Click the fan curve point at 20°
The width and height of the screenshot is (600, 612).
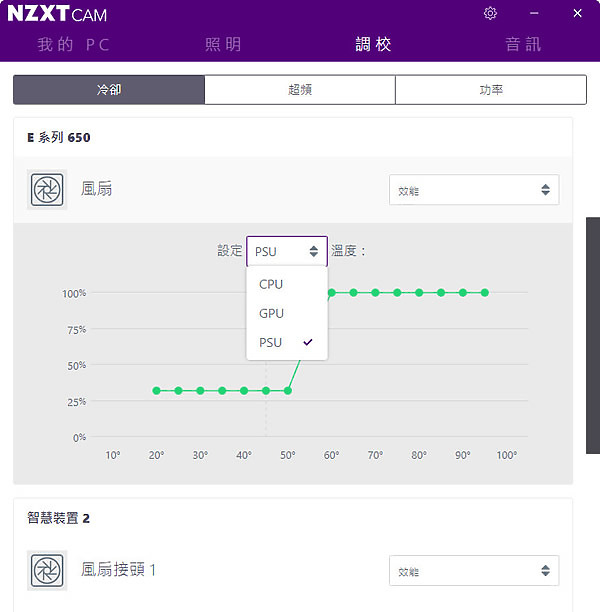point(157,390)
